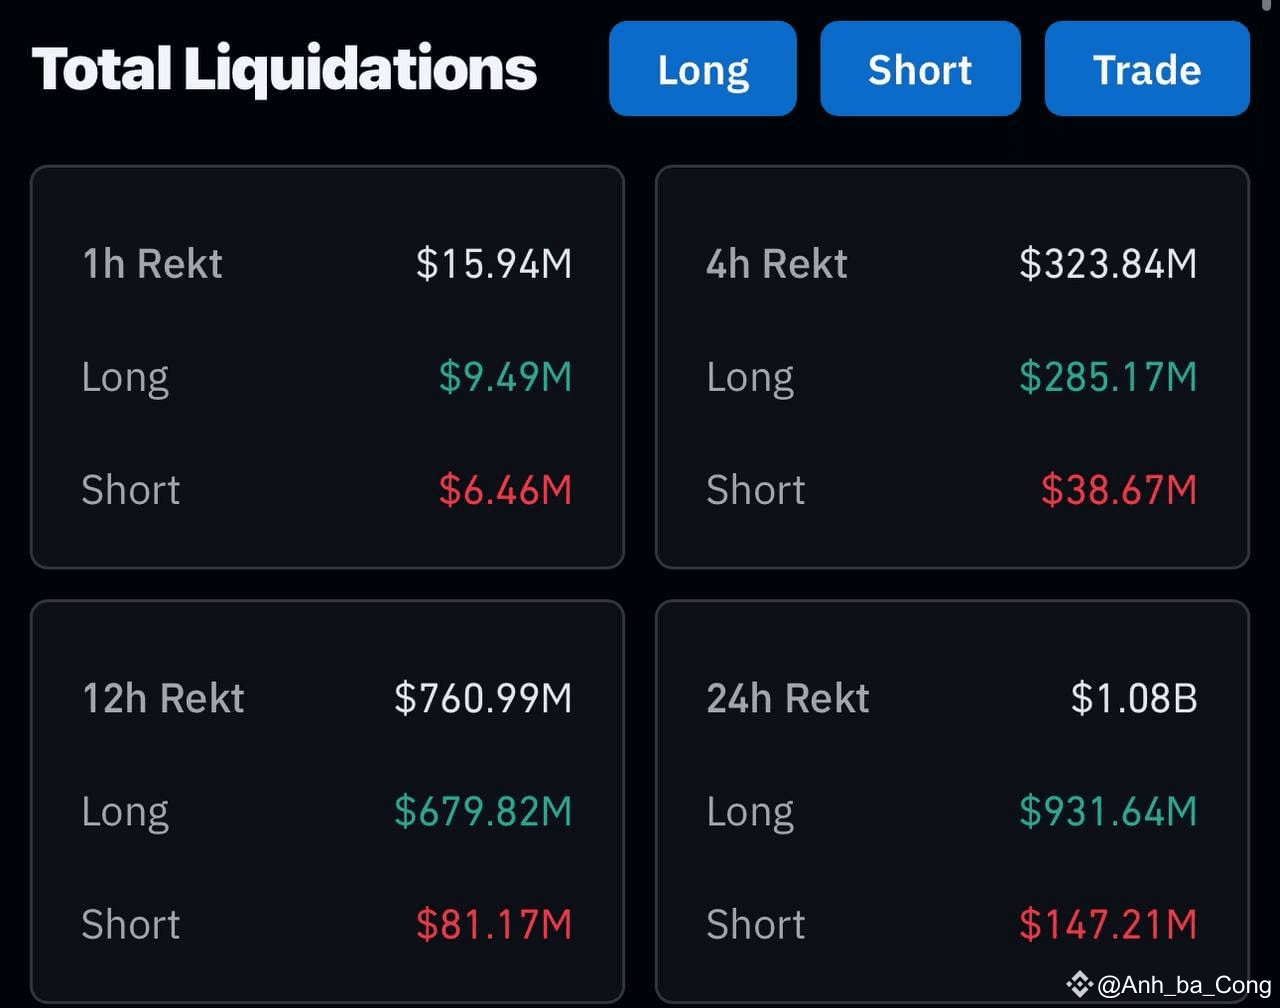1280x1008 pixels.
Task: Click the $323.84M 4h Rekt value
Action: pyautogui.click(x=1109, y=263)
